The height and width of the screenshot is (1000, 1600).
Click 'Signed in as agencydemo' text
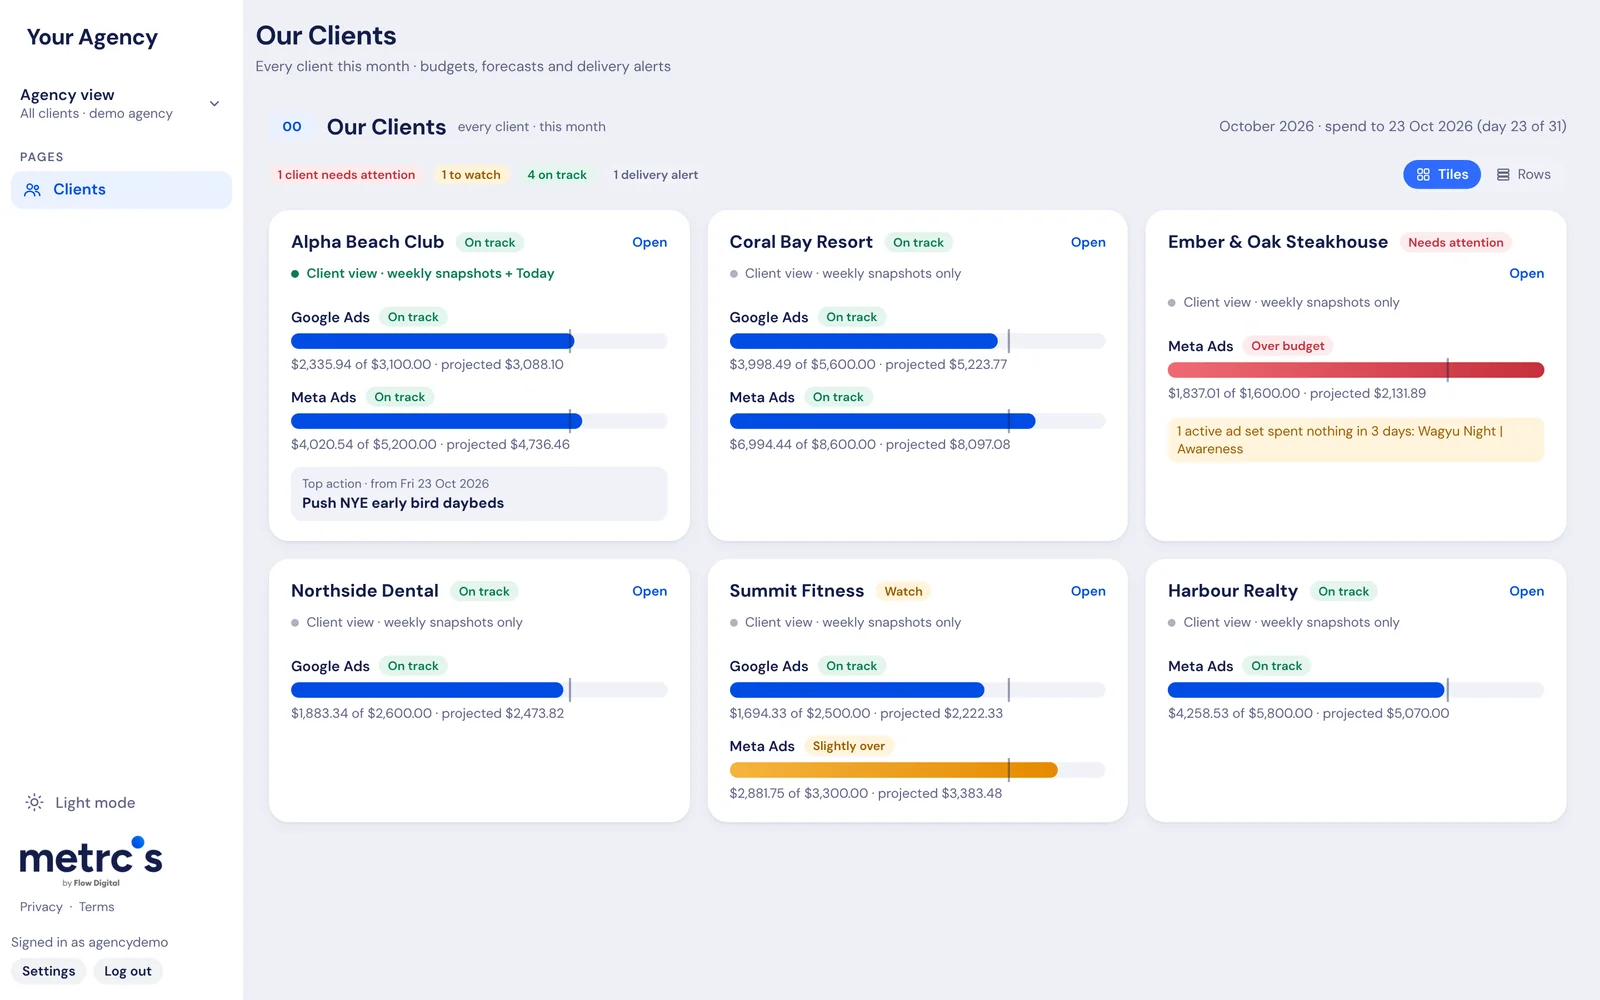pos(90,942)
